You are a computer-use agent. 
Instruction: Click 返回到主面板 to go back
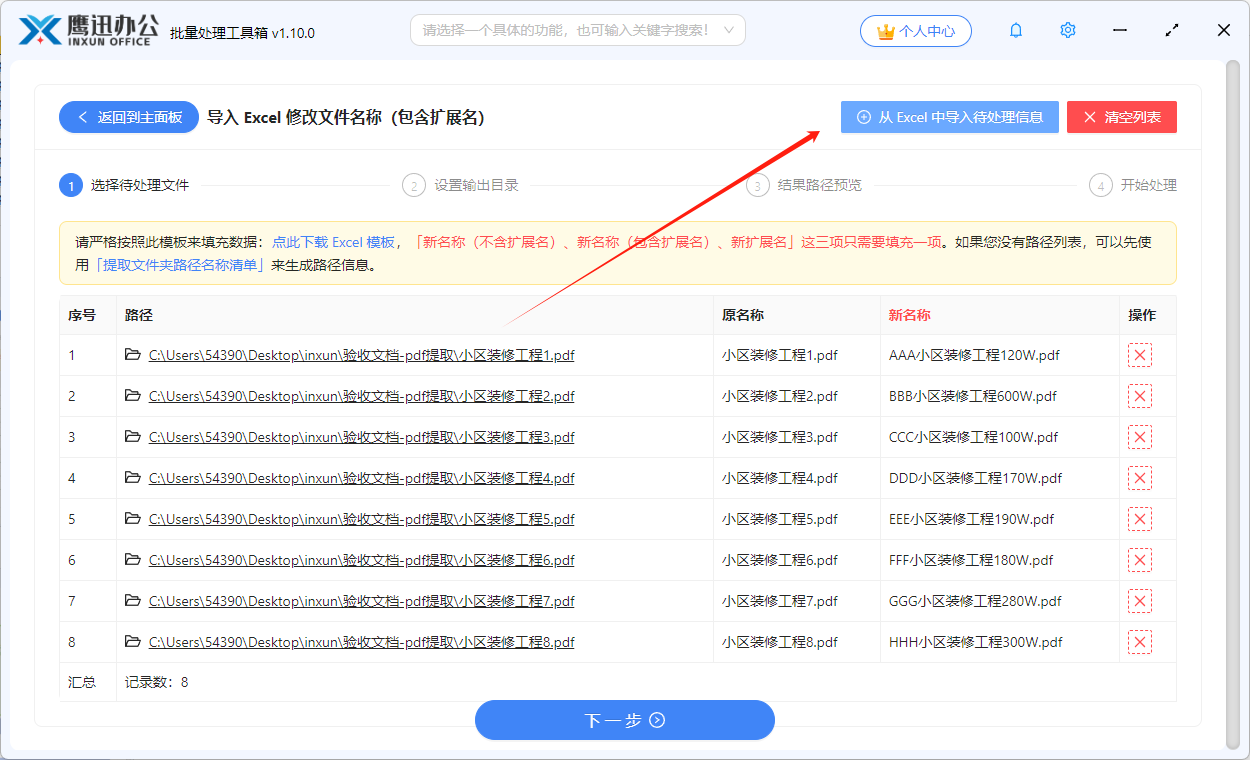tap(128, 117)
